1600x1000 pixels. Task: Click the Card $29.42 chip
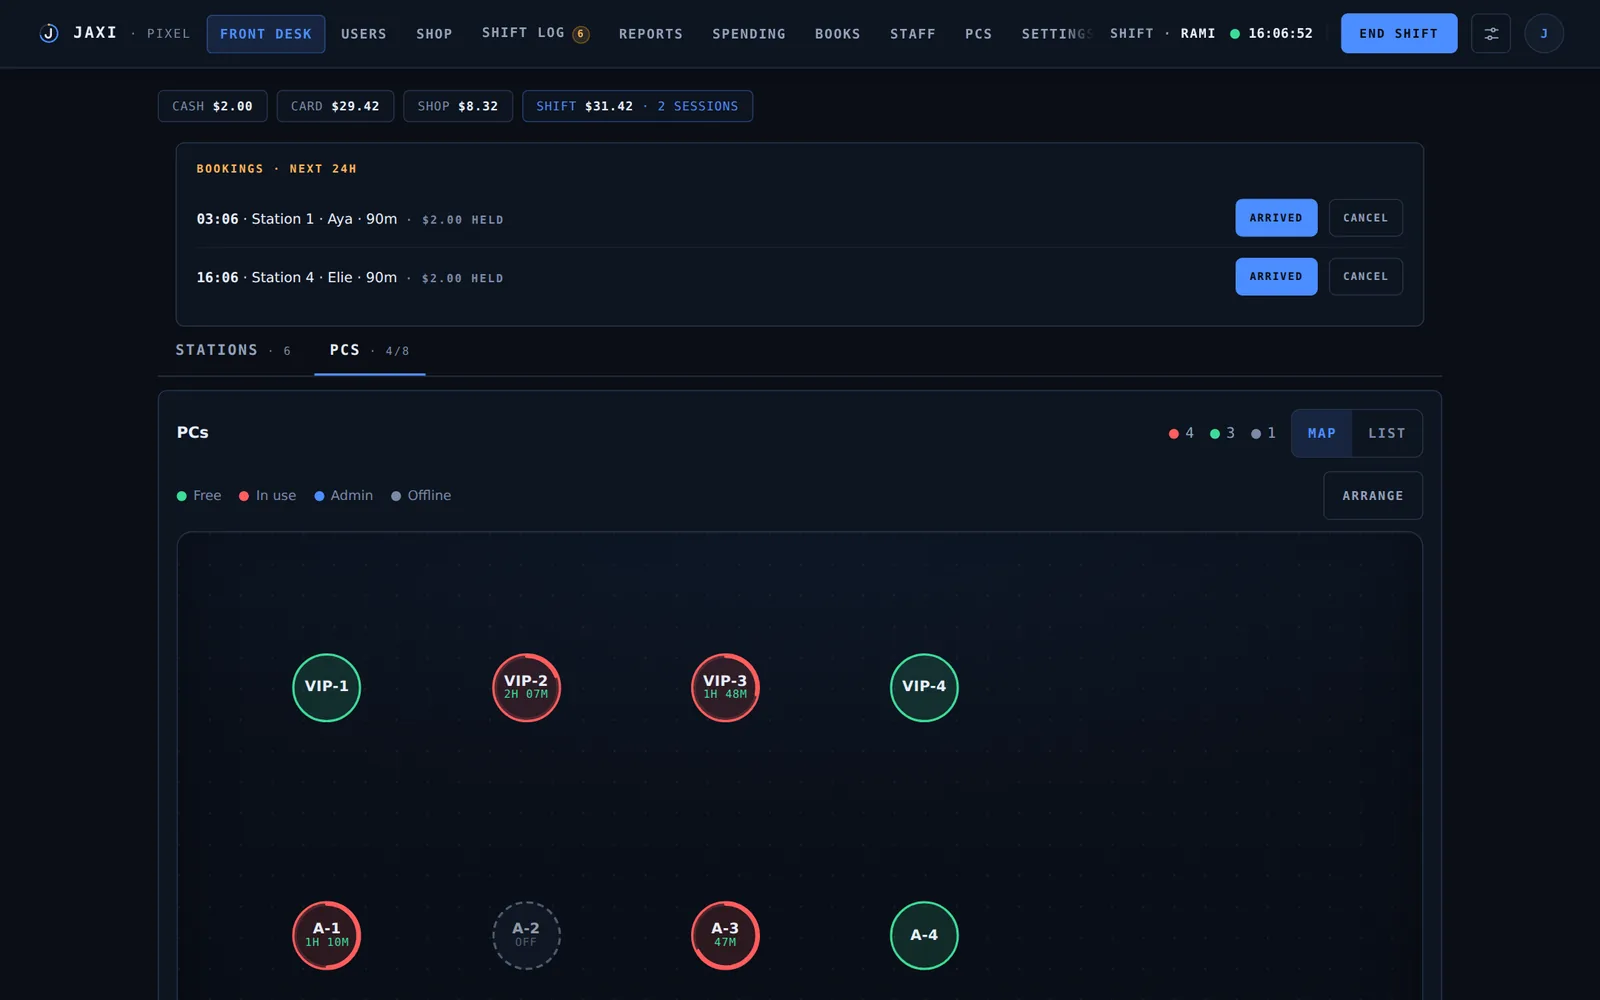pos(335,106)
